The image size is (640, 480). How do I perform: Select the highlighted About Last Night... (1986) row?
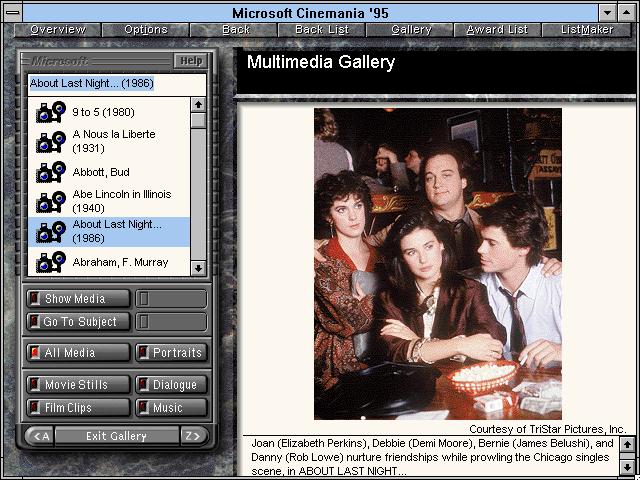pos(109,231)
